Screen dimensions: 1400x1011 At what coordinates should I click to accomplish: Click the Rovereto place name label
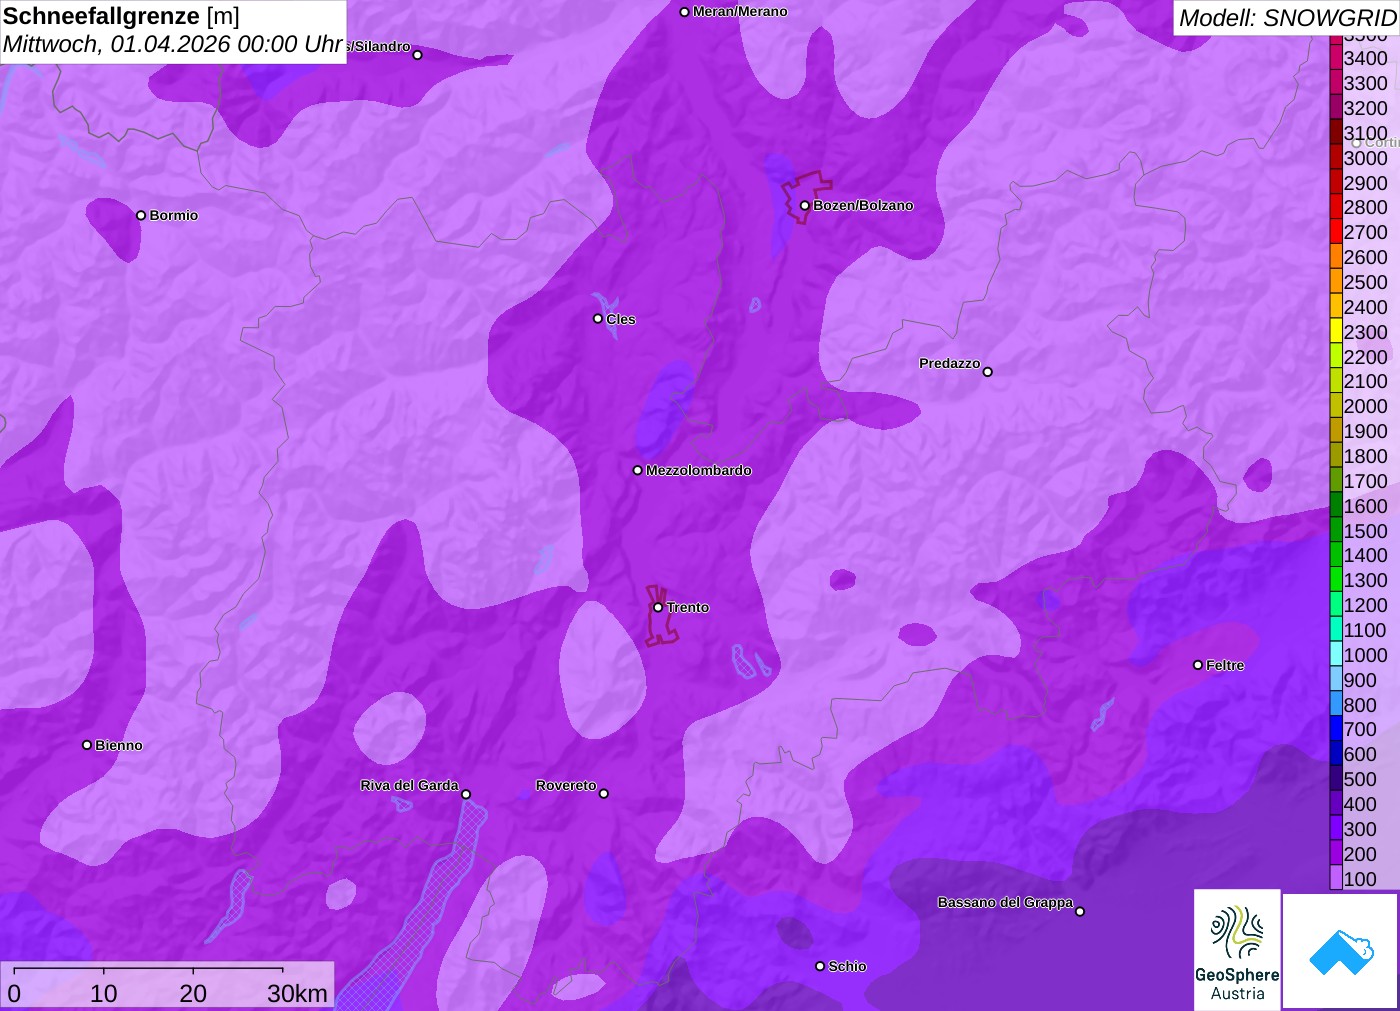pos(566,785)
